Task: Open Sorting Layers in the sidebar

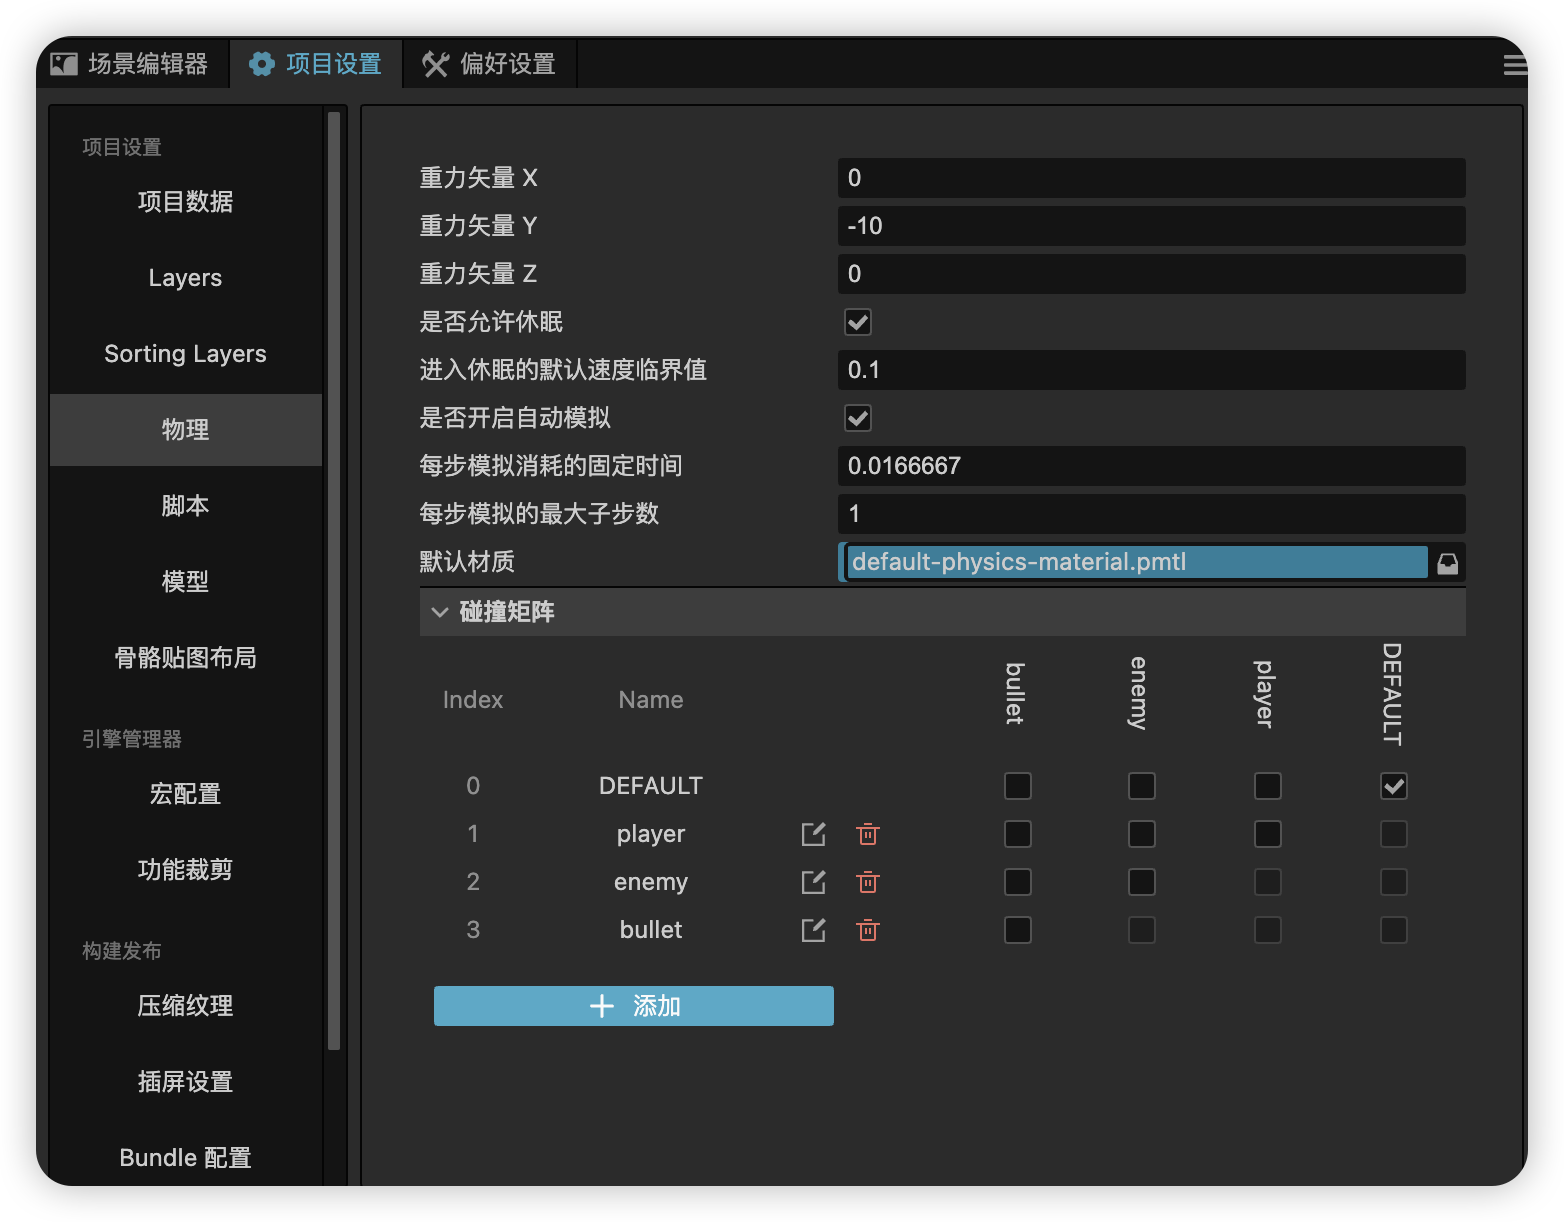Action: pos(185,354)
